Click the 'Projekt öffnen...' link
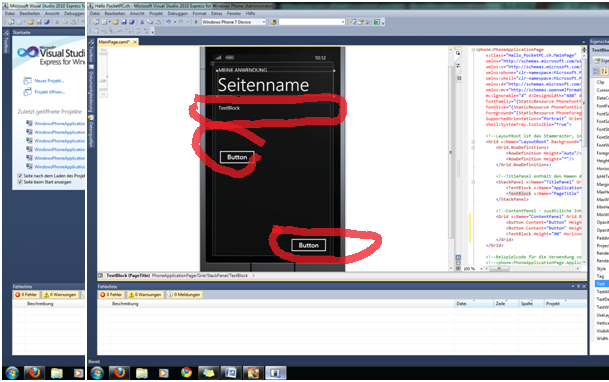Viewport: 609px width, 382px height. pos(49,92)
